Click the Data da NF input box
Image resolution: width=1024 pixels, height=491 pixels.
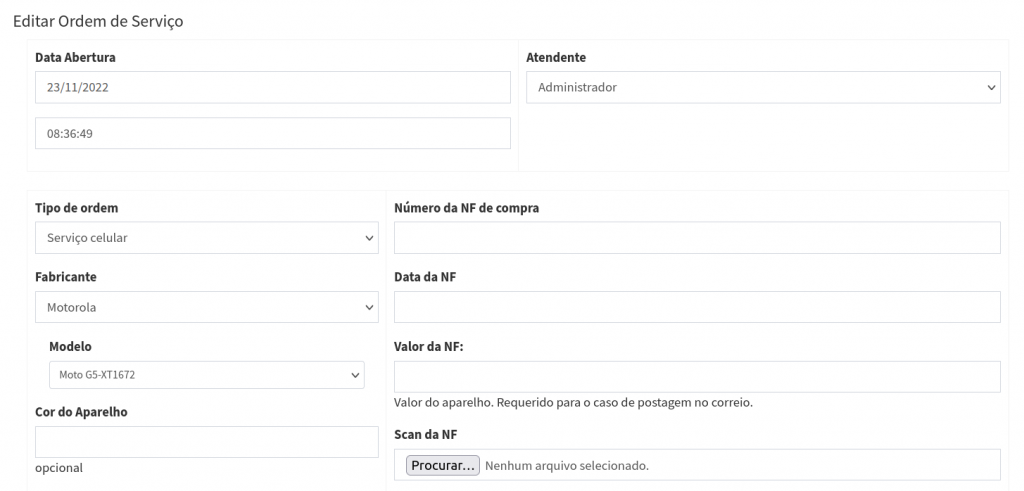(x=697, y=307)
